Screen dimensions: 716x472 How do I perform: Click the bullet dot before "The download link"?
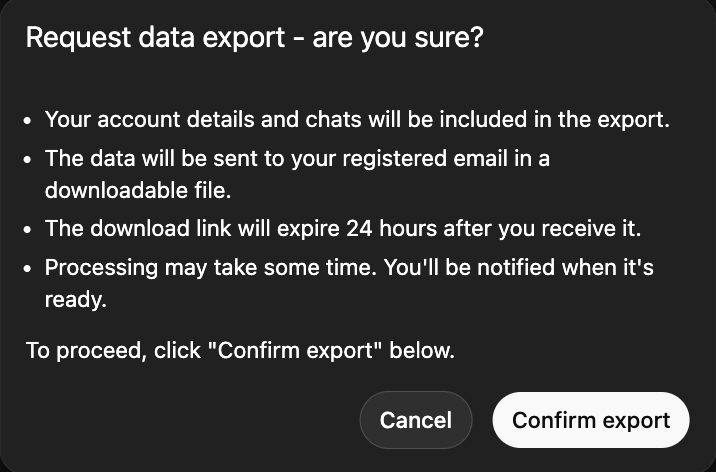tap(31, 229)
